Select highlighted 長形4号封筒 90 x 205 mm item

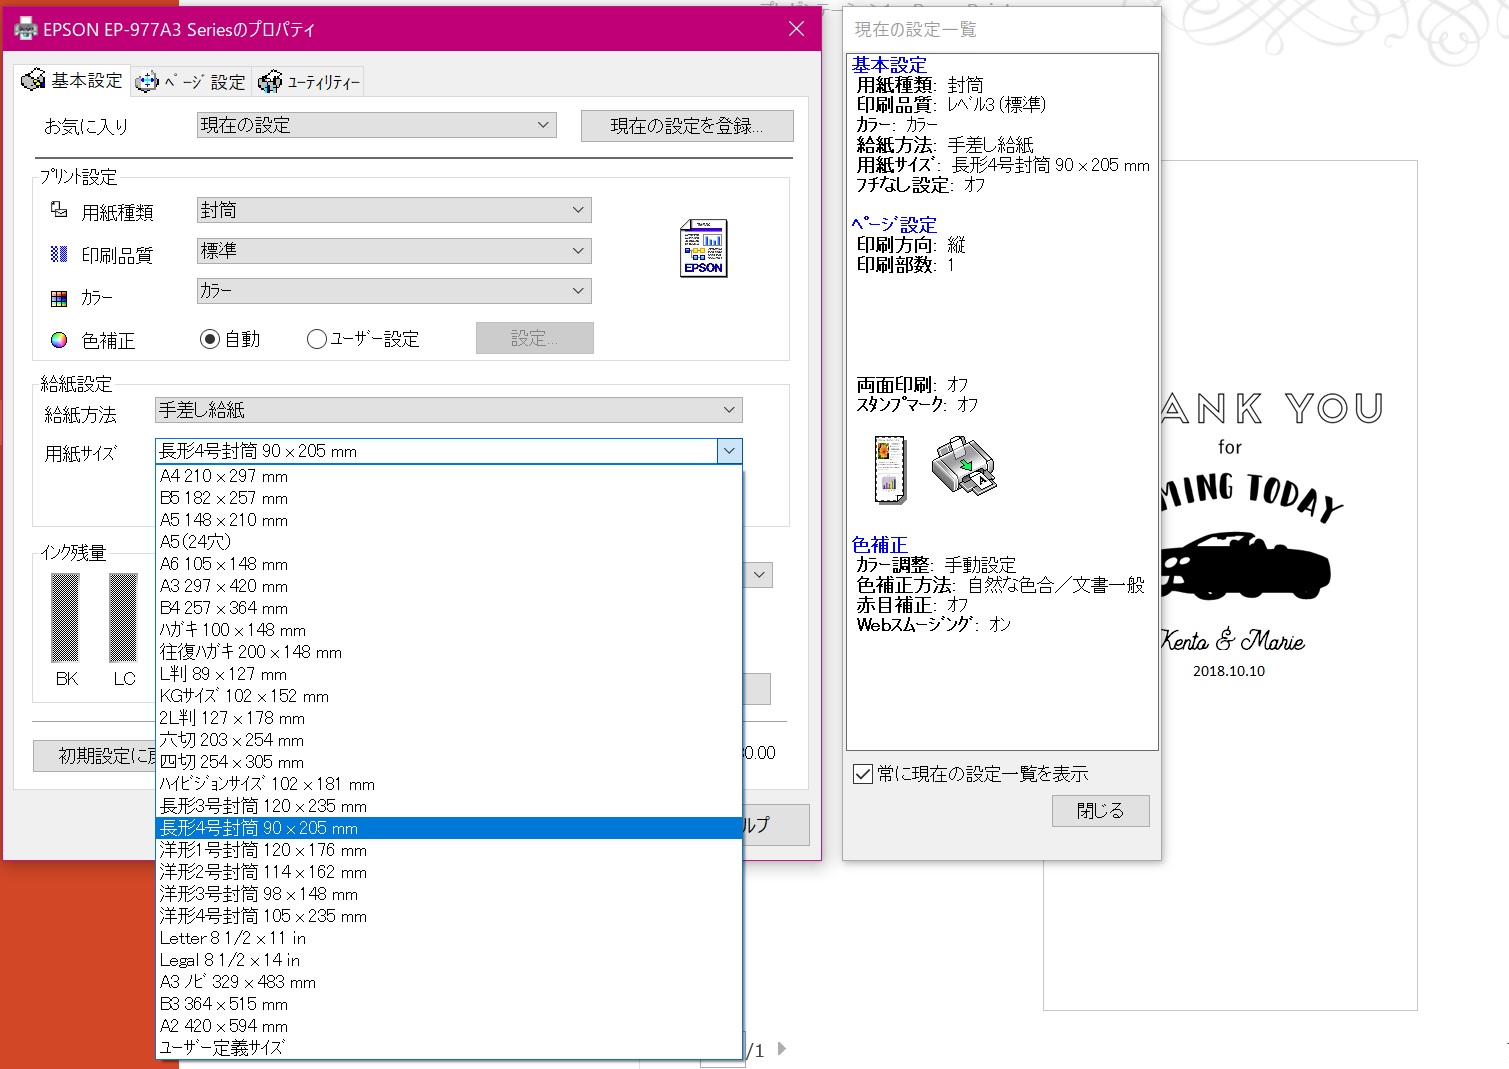[x=449, y=828]
